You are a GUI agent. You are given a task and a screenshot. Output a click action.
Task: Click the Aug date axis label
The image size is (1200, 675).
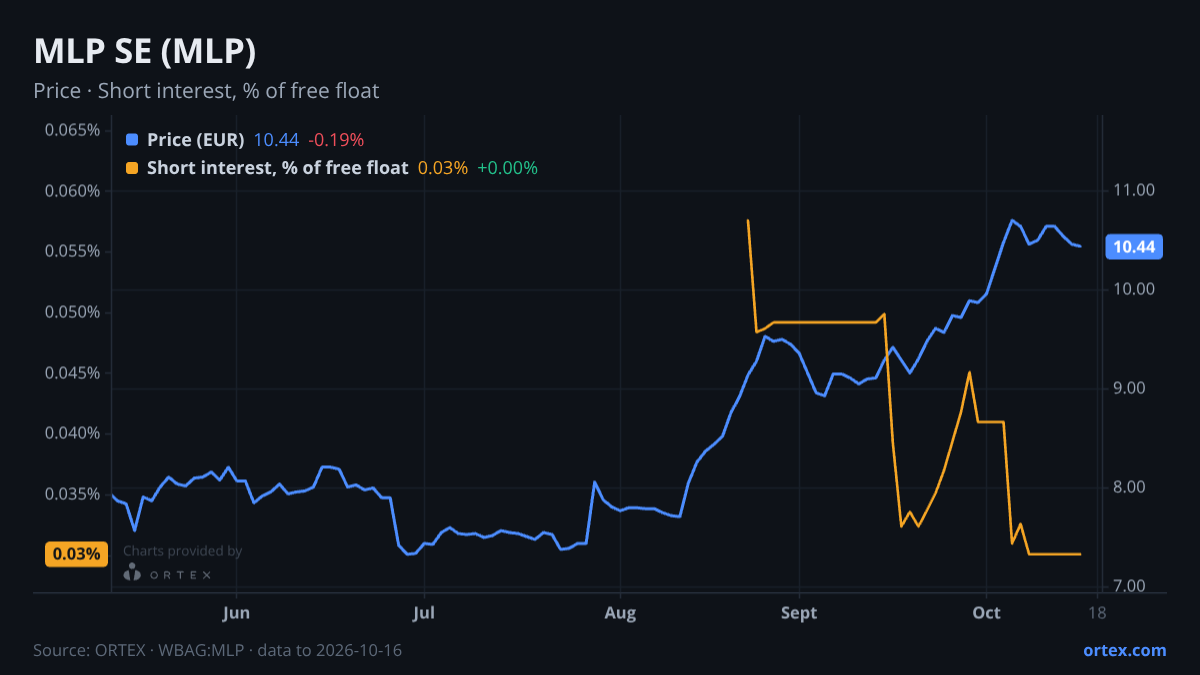pyautogui.click(x=621, y=613)
